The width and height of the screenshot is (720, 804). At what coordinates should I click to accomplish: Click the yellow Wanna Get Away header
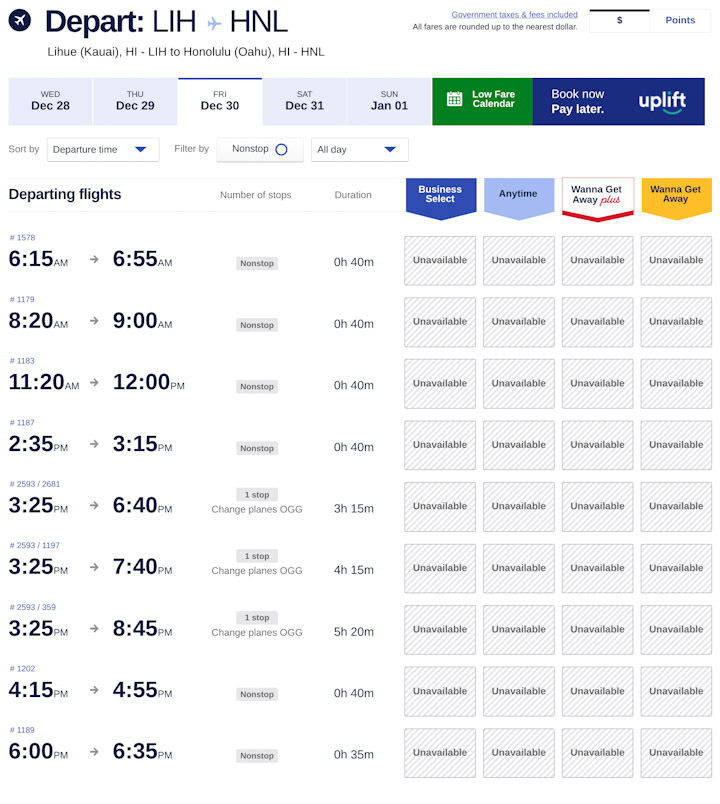coord(676,198)
